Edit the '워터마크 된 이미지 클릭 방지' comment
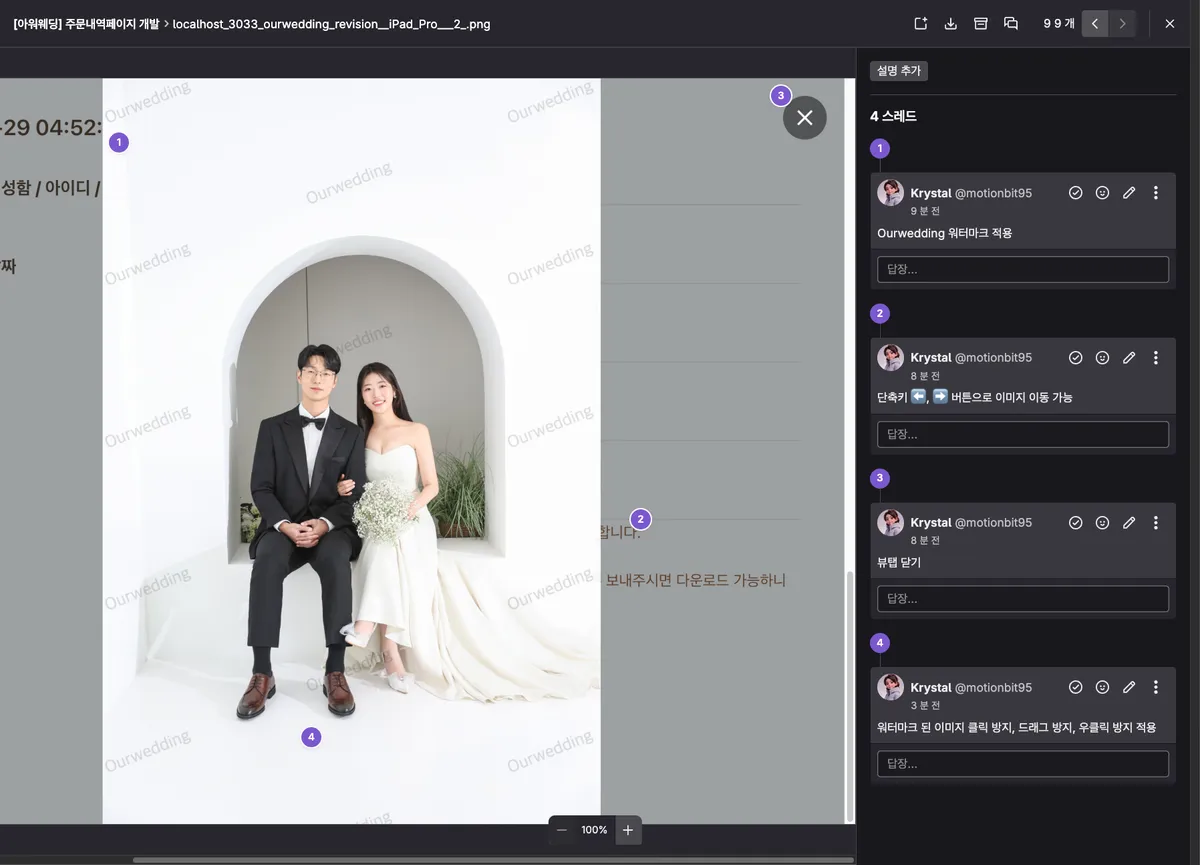The height and width of the screenshot is (865, 1200). pyautogui.click(x=1129, y=687)
